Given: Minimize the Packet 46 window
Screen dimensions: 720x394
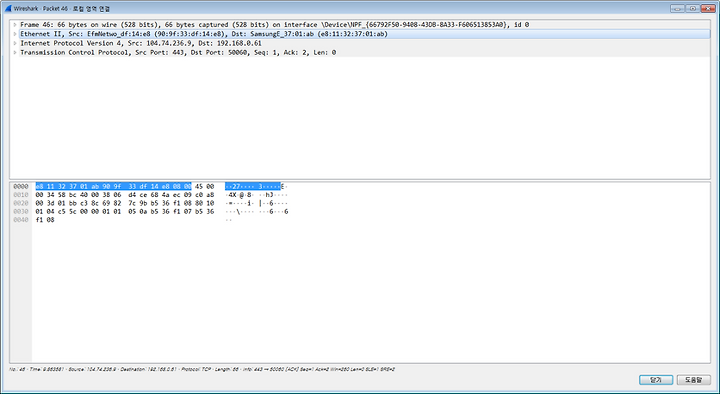Looking at the screenshot, I should (x=677, y=8).
